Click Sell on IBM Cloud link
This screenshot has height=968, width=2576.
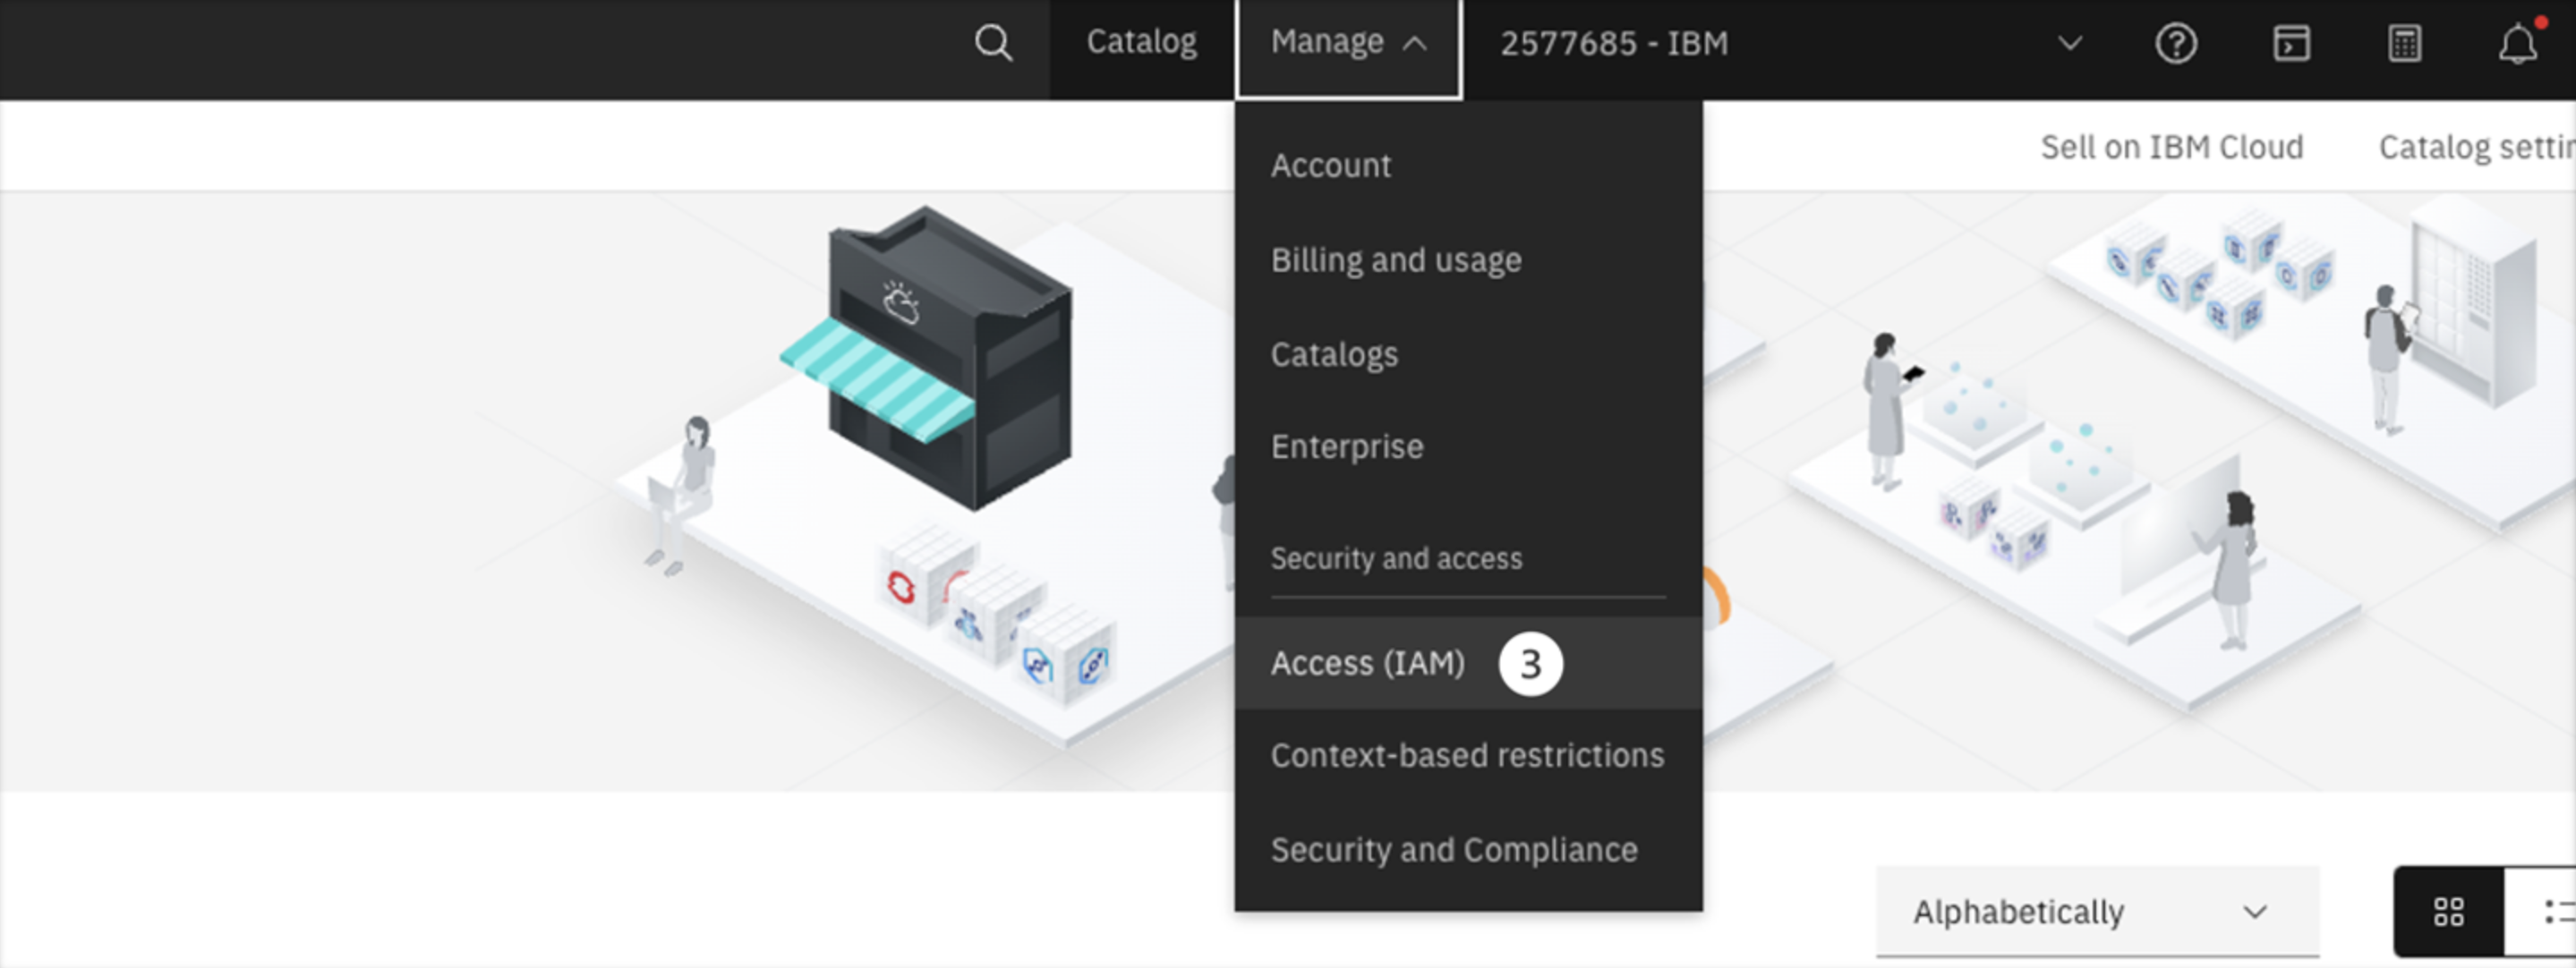(x=2171, y=147)
